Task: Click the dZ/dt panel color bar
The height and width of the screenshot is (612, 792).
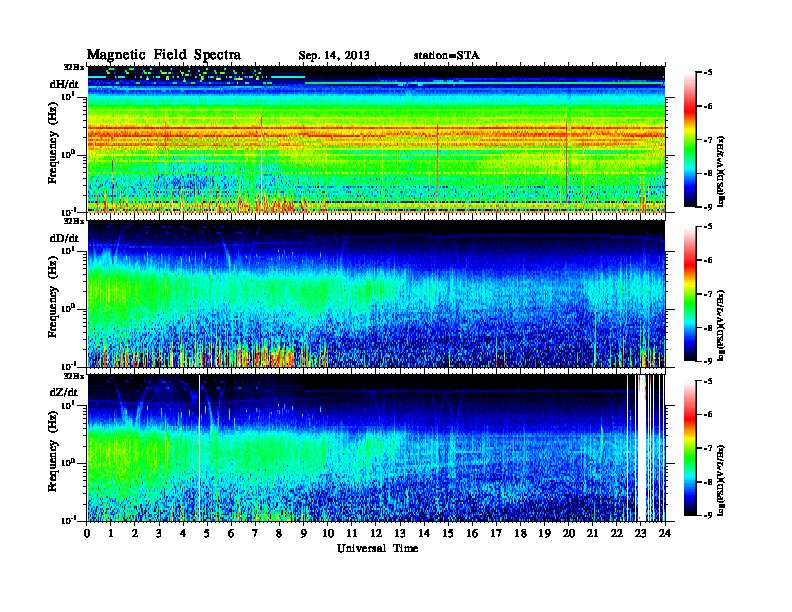Action: (x=689, y=447)
